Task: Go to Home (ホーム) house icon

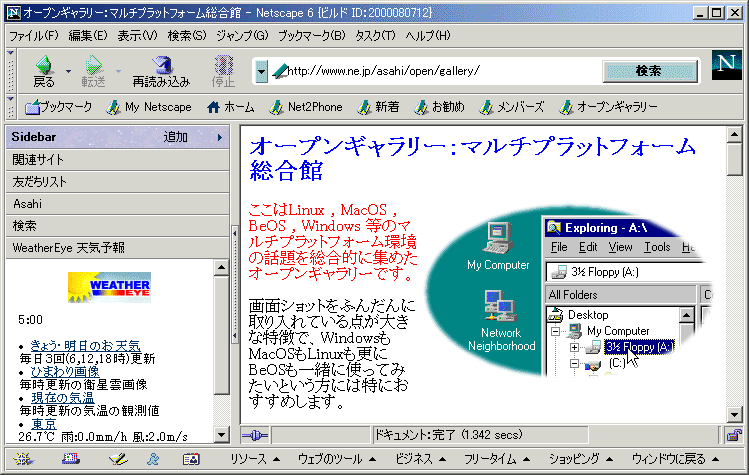Action: 214,108
